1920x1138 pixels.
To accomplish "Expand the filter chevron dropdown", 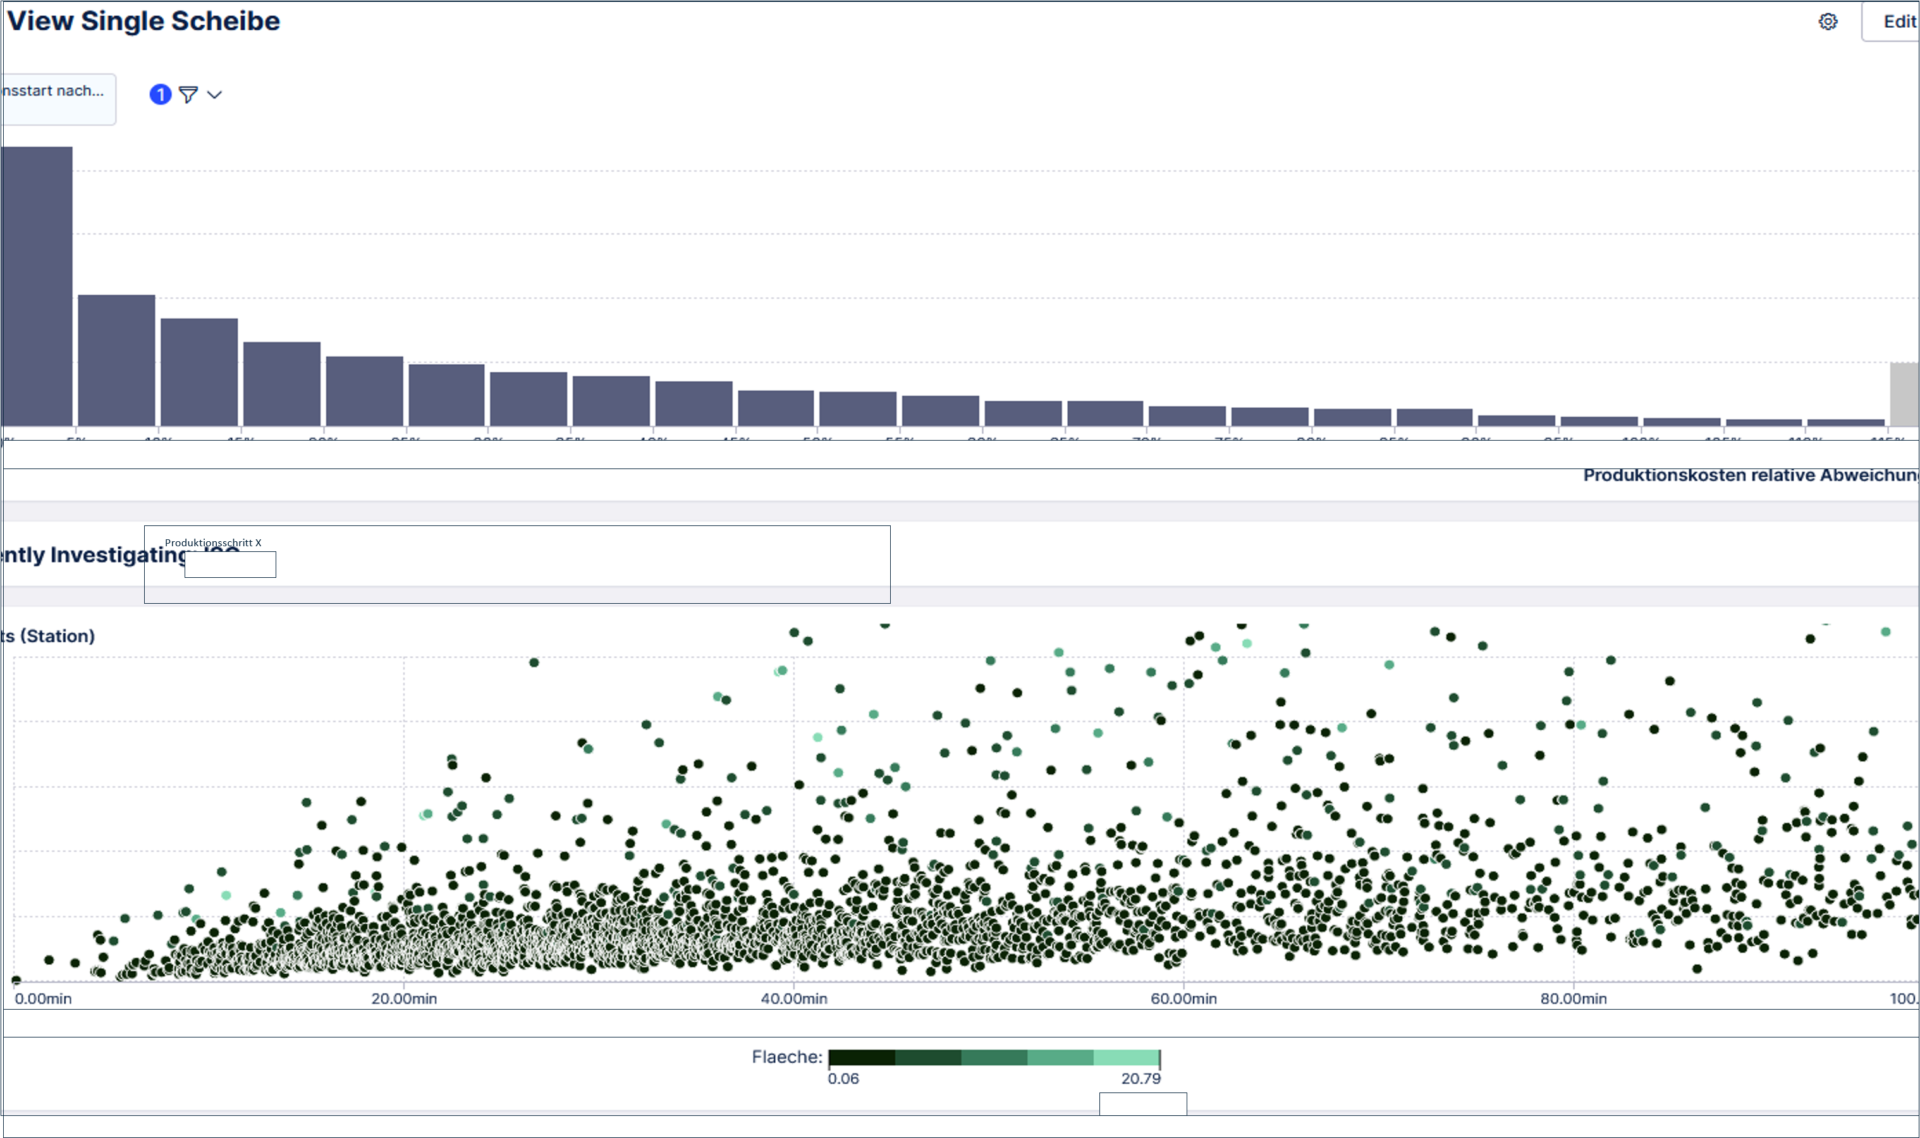I will point(214,95).
